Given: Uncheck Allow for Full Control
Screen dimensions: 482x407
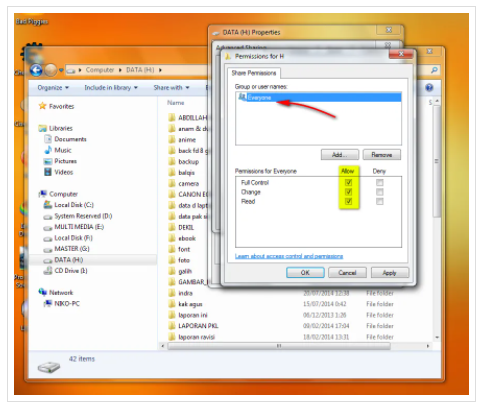Looking at the screenshot, I should (x=349, y=182).
